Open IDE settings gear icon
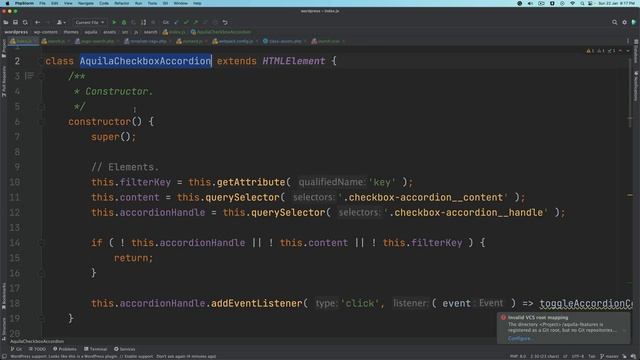Screen dimensions: 640x360 pyautogui.click(x=624, y=22)
